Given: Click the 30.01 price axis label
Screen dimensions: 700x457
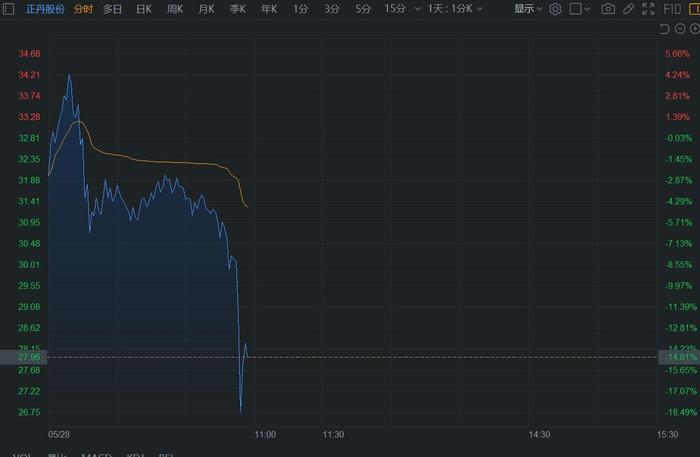Looking at the screenshot, I should (29, 264).
